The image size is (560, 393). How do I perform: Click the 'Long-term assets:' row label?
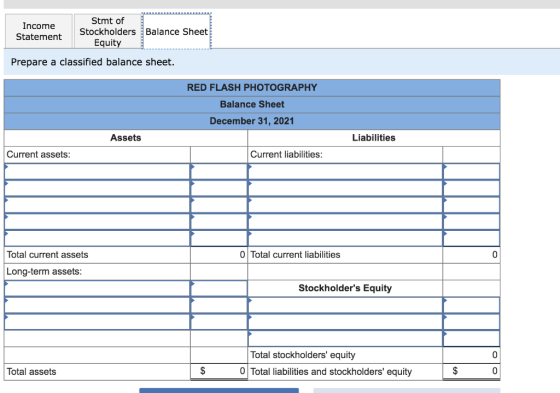coord(44,272)
